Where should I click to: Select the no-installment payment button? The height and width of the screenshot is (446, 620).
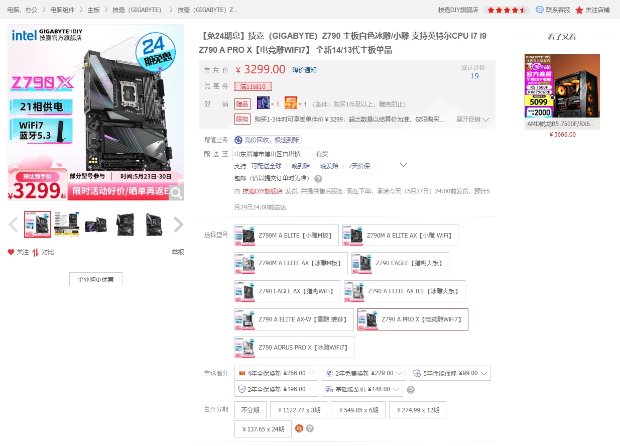pyautogui.click(x=249, y=409)
